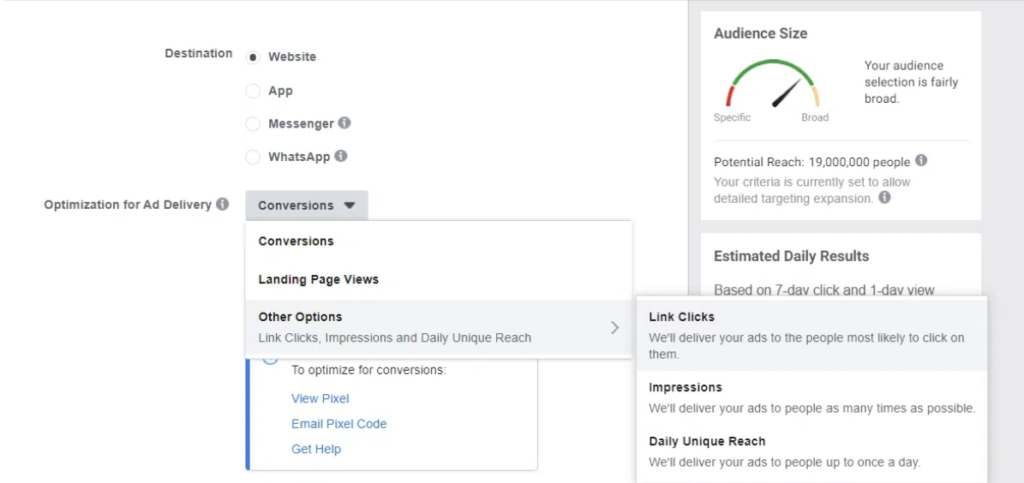Choose the App destination radio button
This screenshot has width=1024, height=483.
point(253,91)
